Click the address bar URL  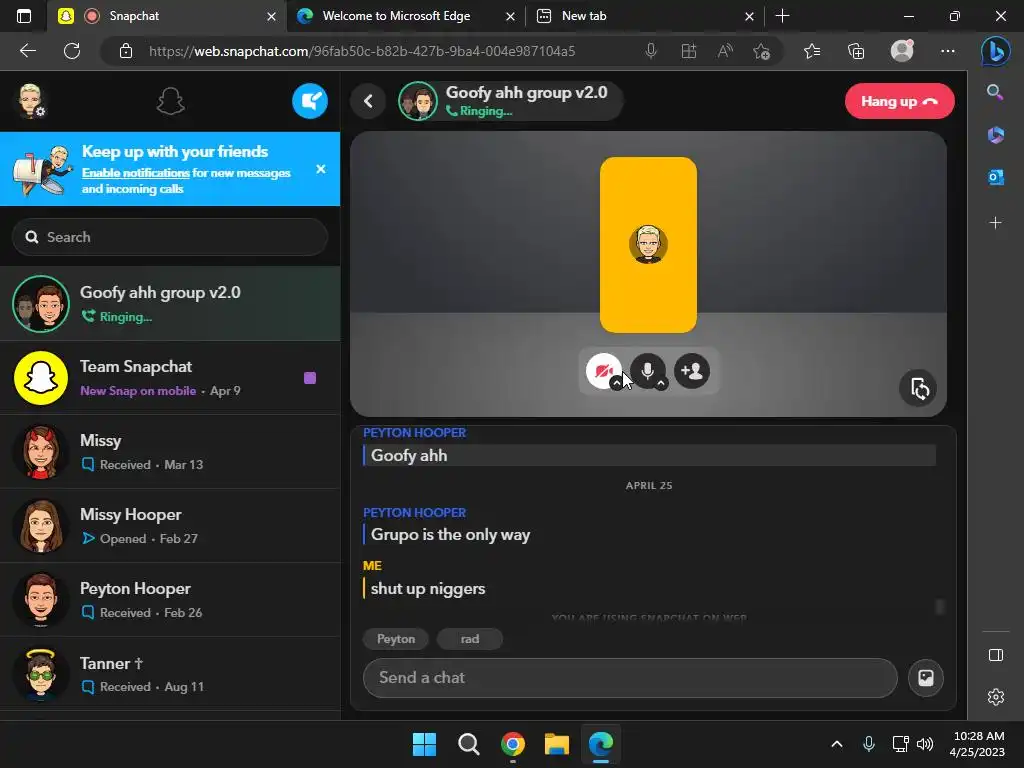[362, 51]
